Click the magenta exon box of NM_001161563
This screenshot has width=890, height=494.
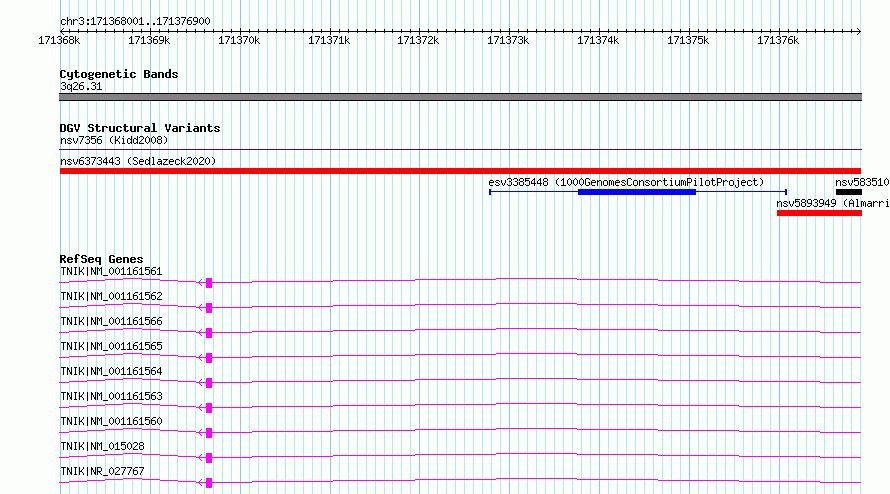click(x=209, y=408)
